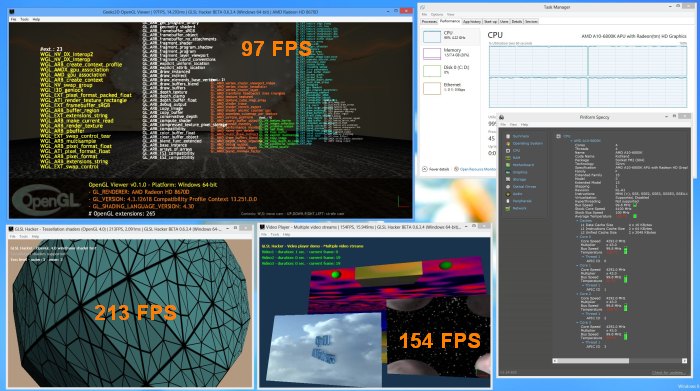Image resolution: width=700 pixels, height=391 pixels.
Task: Switch to the App history tab
Action: (472, 21)
